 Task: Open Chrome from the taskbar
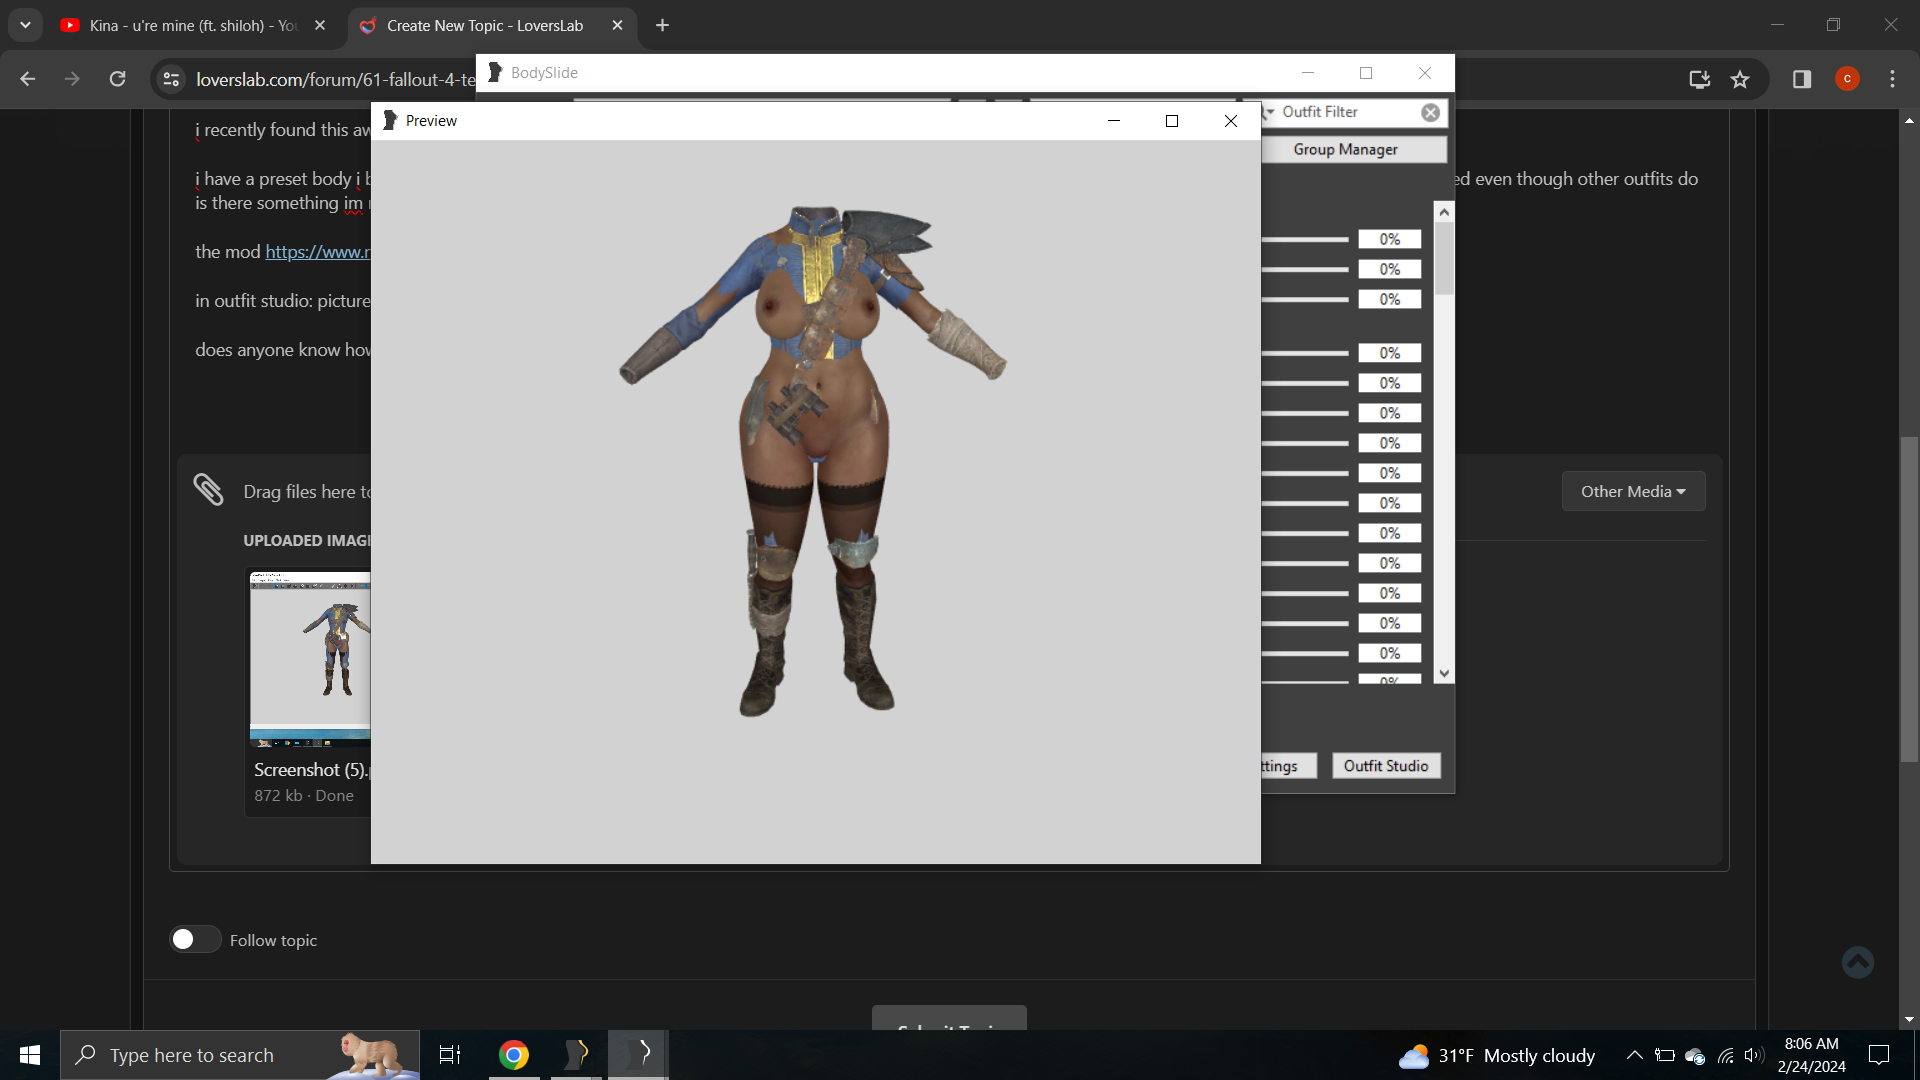point(514,1055)
